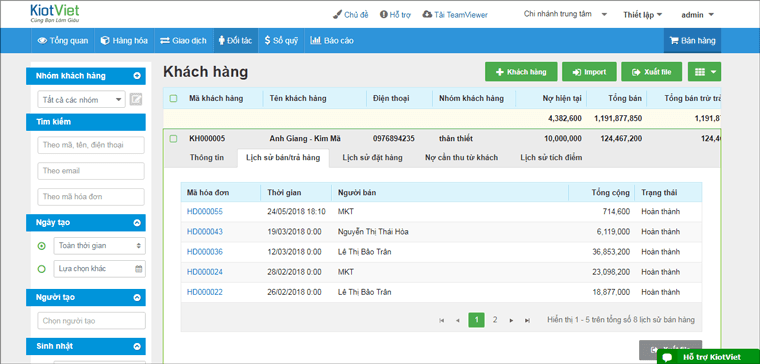This screenshot has width=760, height=364.
Task: Open invoice HD000036
Action: pos(205,252)
